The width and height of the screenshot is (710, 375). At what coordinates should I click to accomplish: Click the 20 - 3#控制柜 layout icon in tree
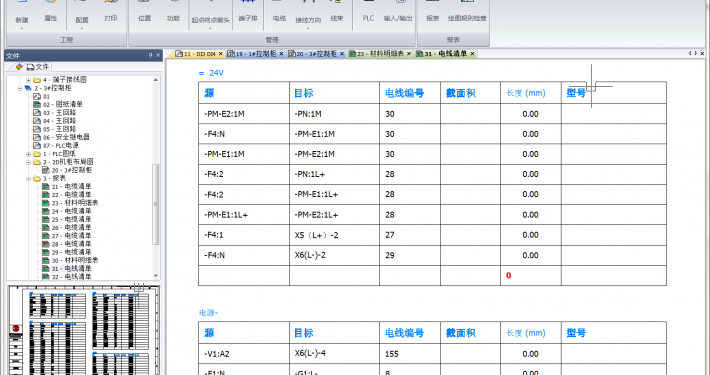46,170
